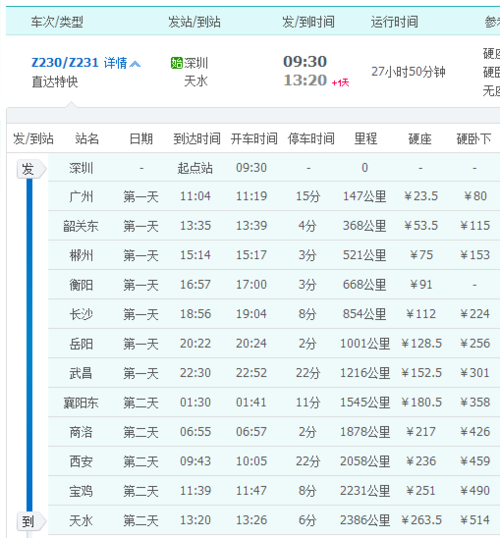This screenshot has width=500, height=538.
Task: Click the 09:30 departure time in the summary row
Action: (305, 62)
